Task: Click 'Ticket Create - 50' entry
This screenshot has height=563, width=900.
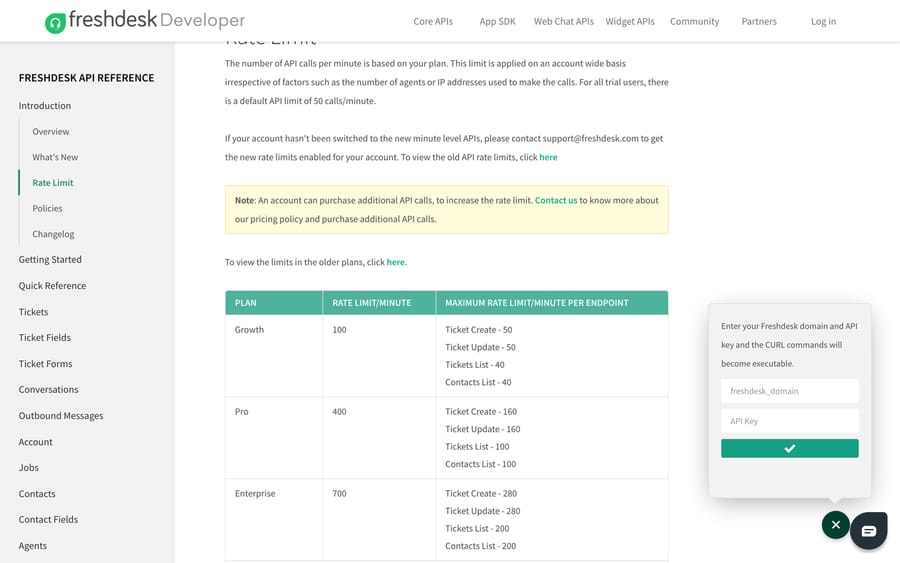Action: tap(479, 330)
